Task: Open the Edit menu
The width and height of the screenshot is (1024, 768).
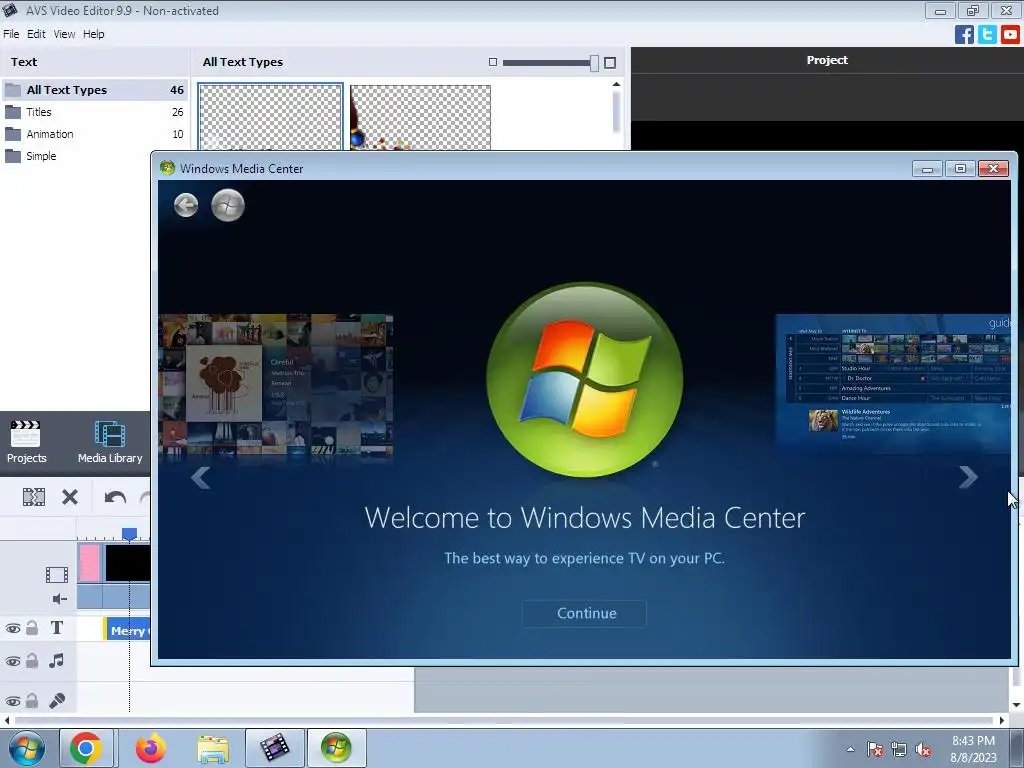Action: click(36, 34)
